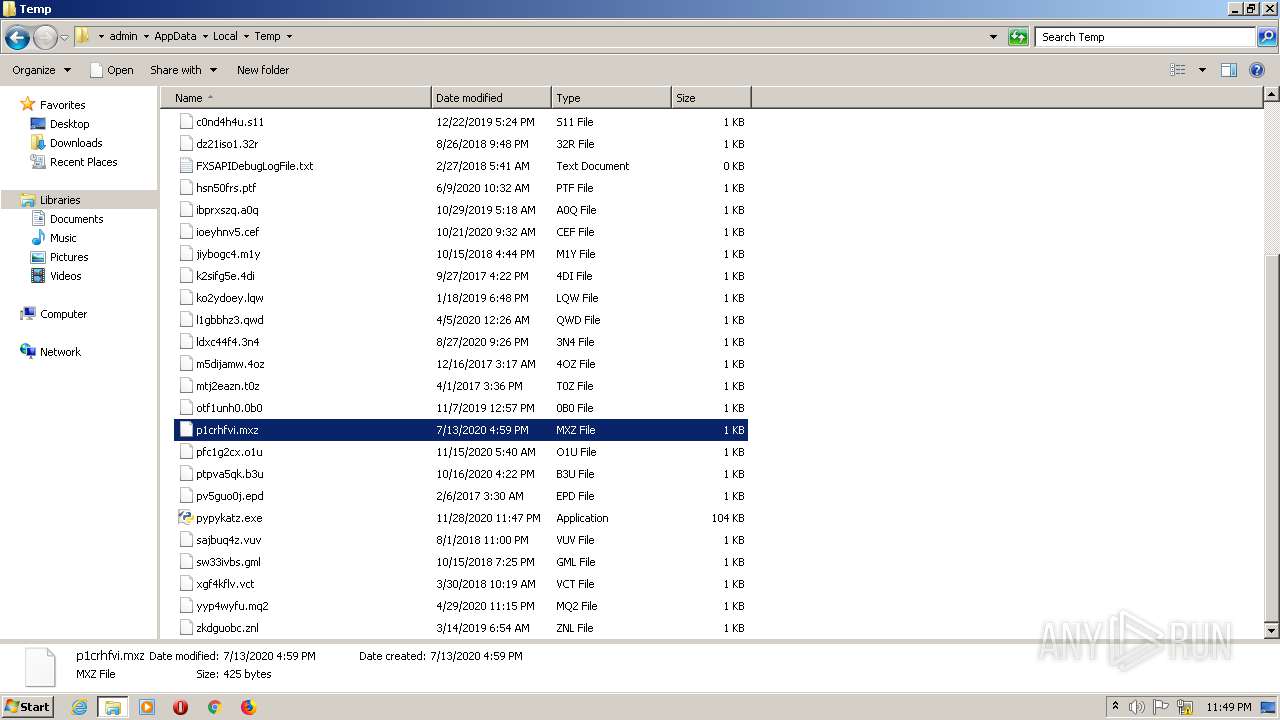This screenshot has height=720, width=1280.
Task: Select Libraries in the navigation pane
Action: click(x=60, y=200)
